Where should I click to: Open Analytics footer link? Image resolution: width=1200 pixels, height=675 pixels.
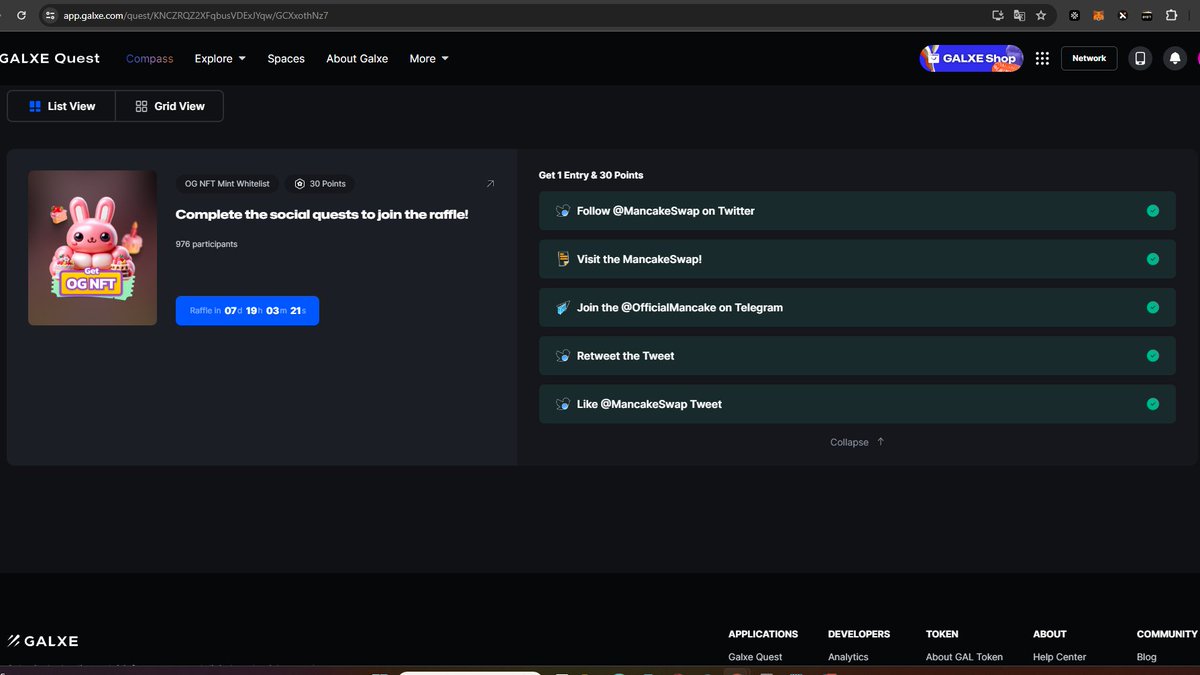(848, 657)
